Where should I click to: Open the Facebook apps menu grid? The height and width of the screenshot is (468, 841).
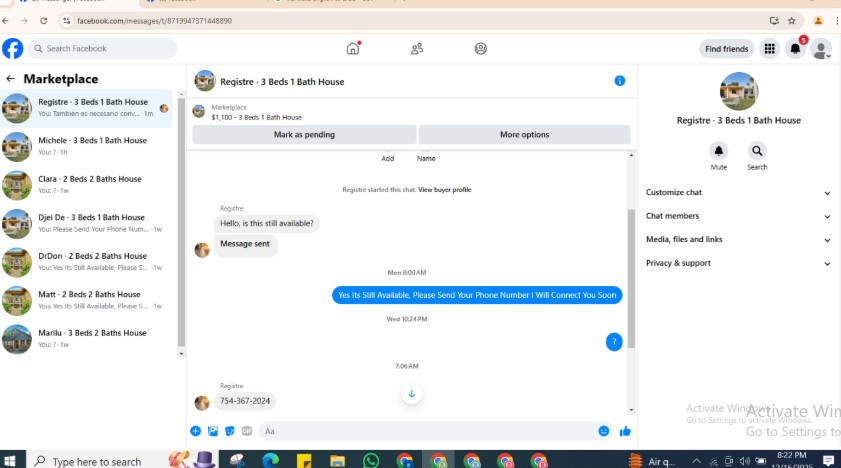[770, 49]
